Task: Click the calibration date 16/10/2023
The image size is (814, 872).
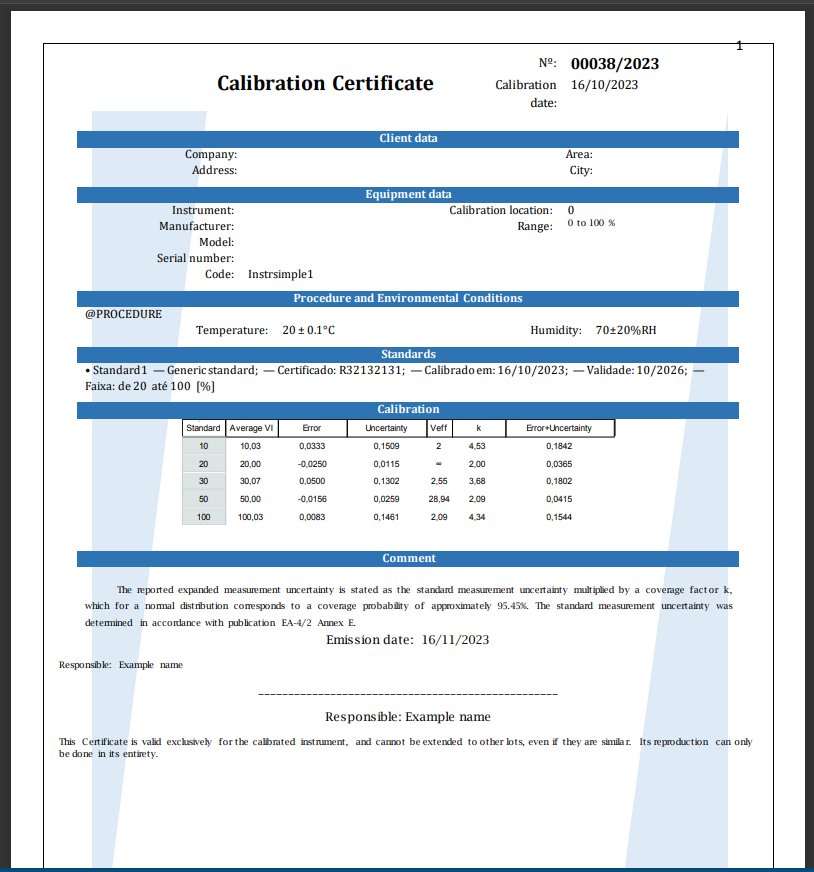Action: 604,85
